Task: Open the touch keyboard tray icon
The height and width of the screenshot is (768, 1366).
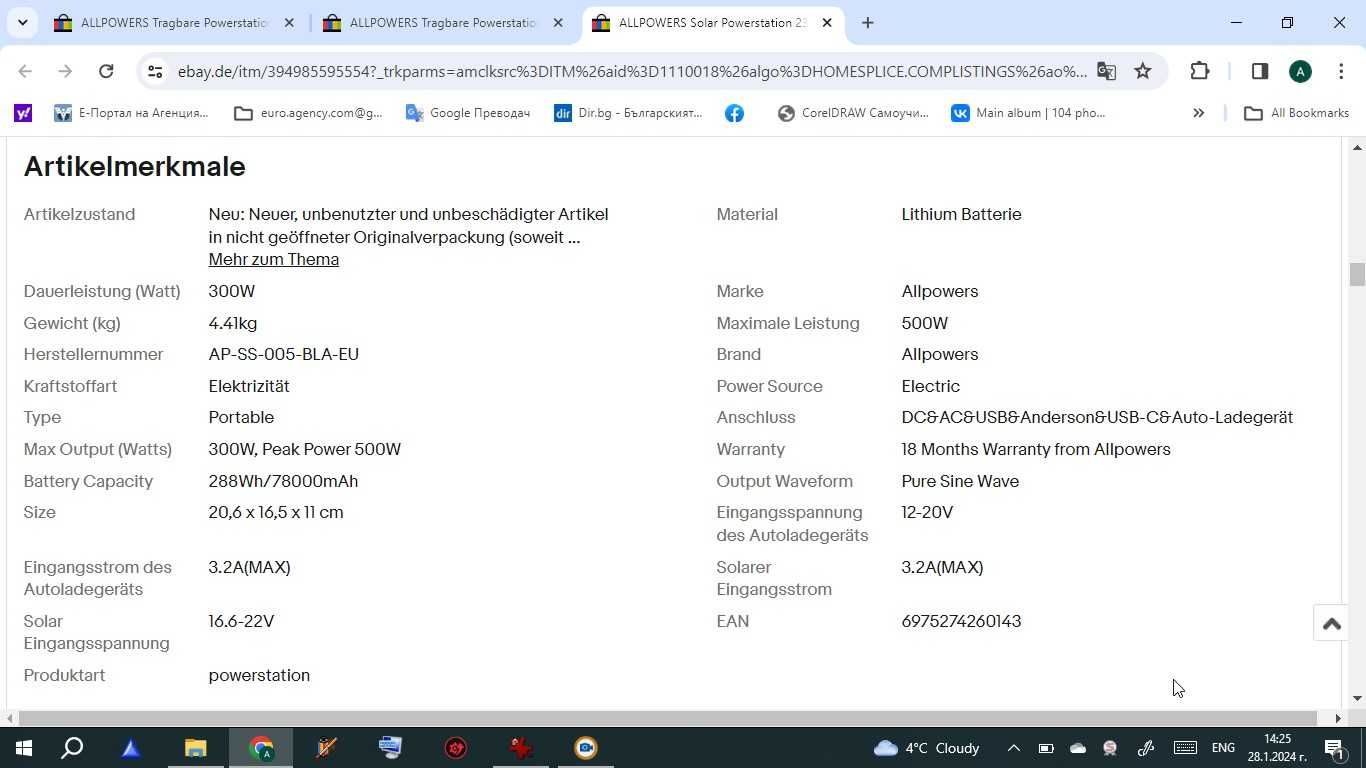Action: (x=1185, y=748)
